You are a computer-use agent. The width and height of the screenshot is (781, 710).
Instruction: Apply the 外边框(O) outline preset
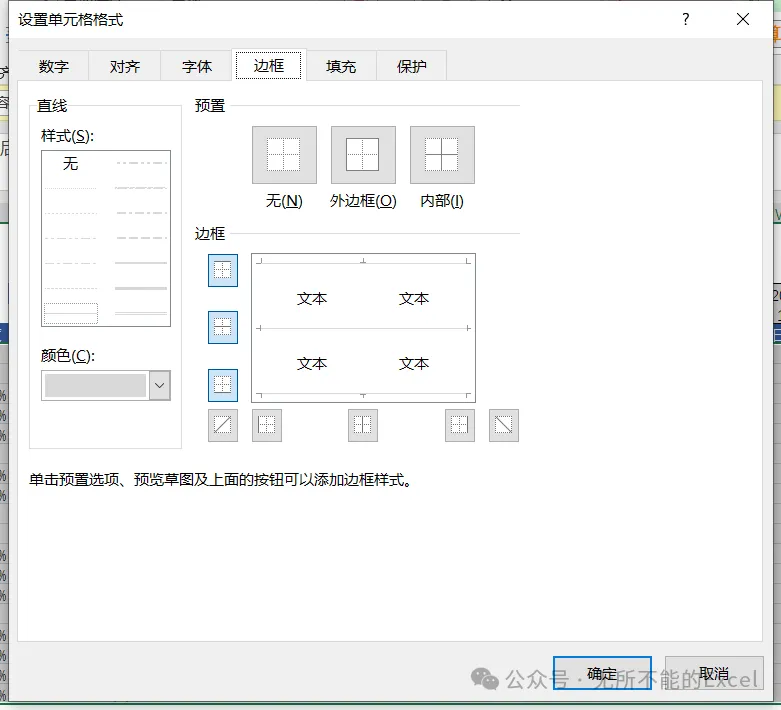point(363,154)
